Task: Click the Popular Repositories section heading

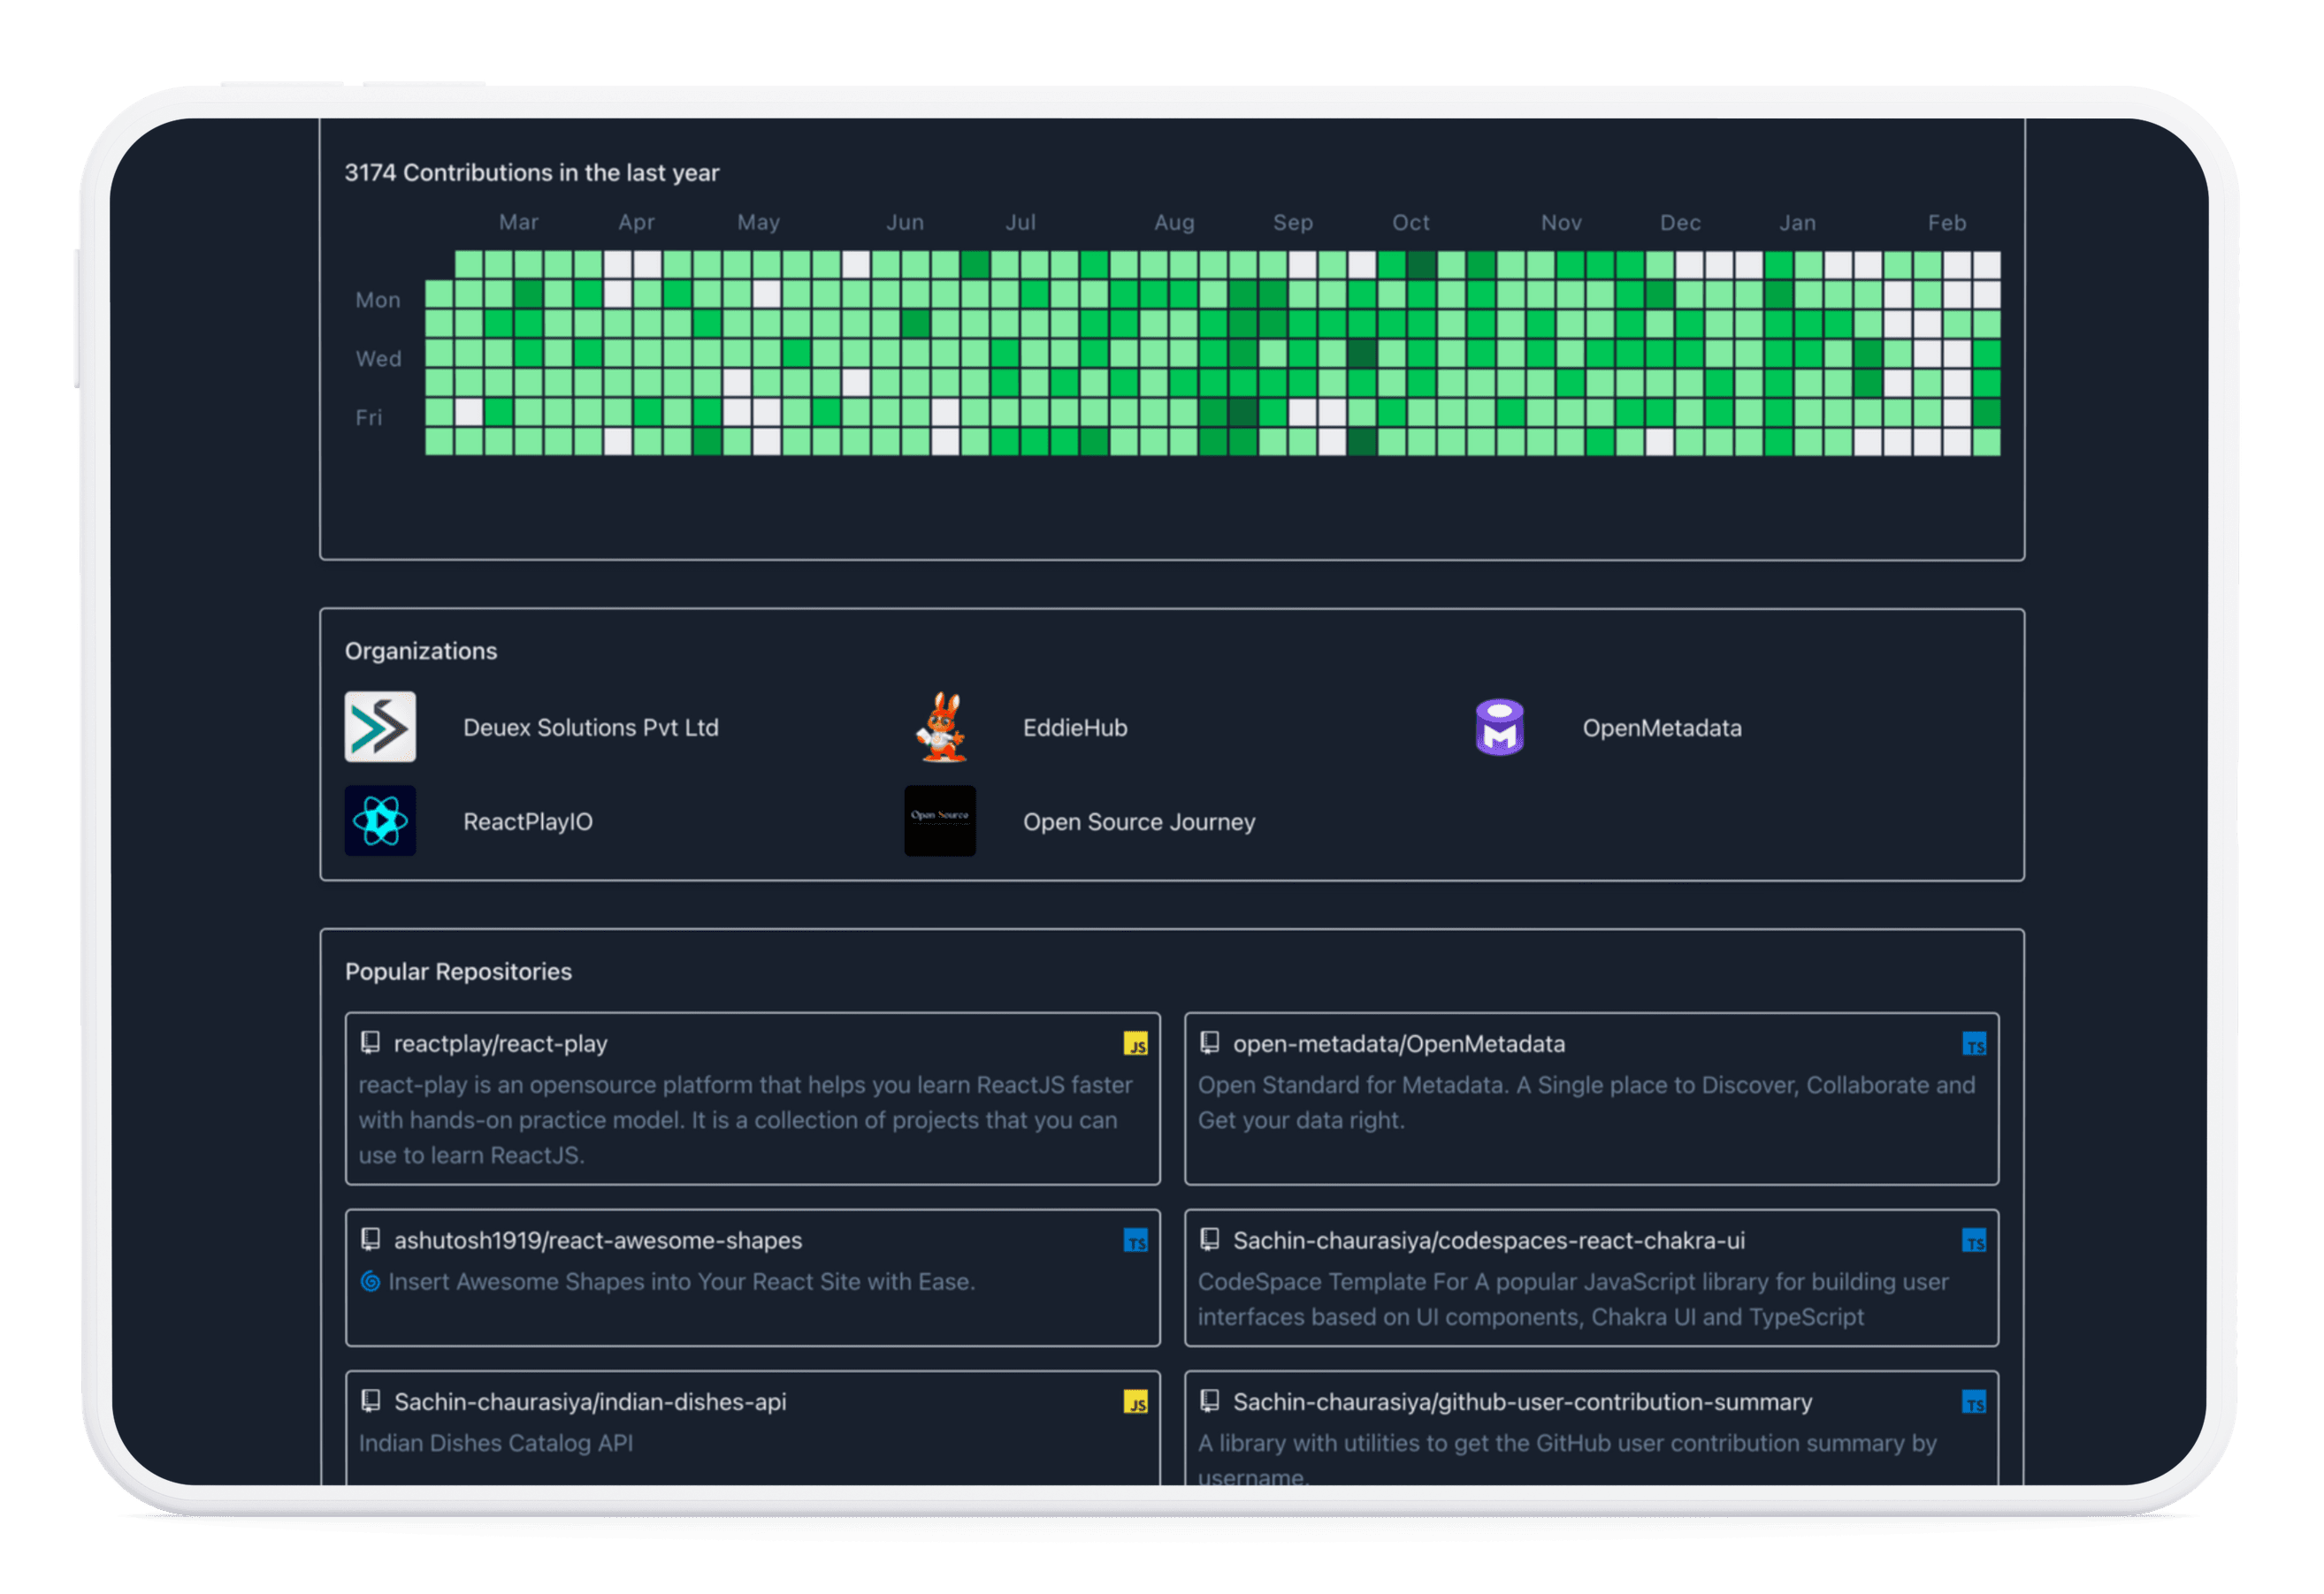Action: (458, 971)
